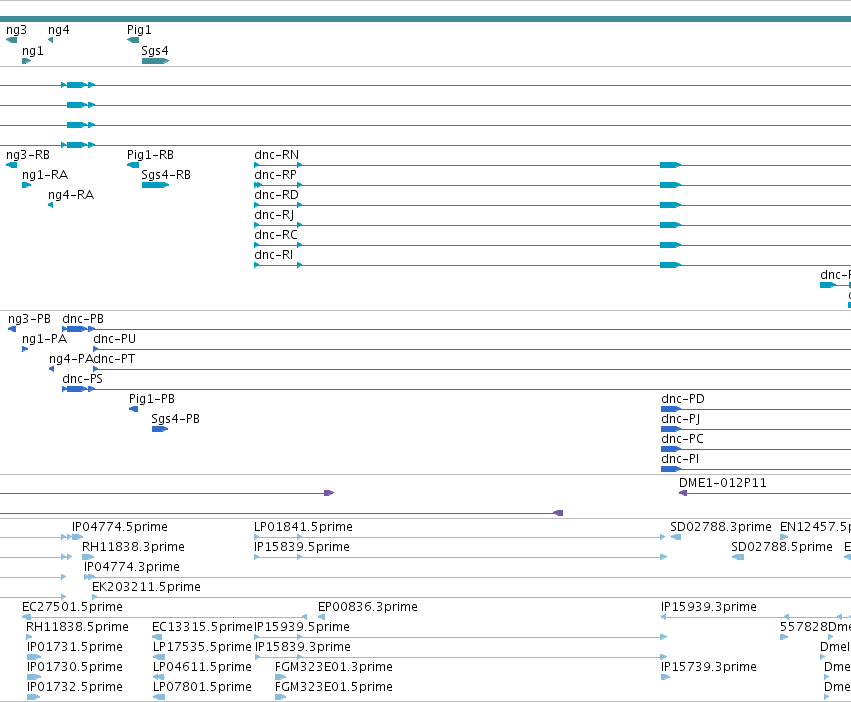
Task: Click the LP04611.5prime EST label
Action: tap(202, 667)
